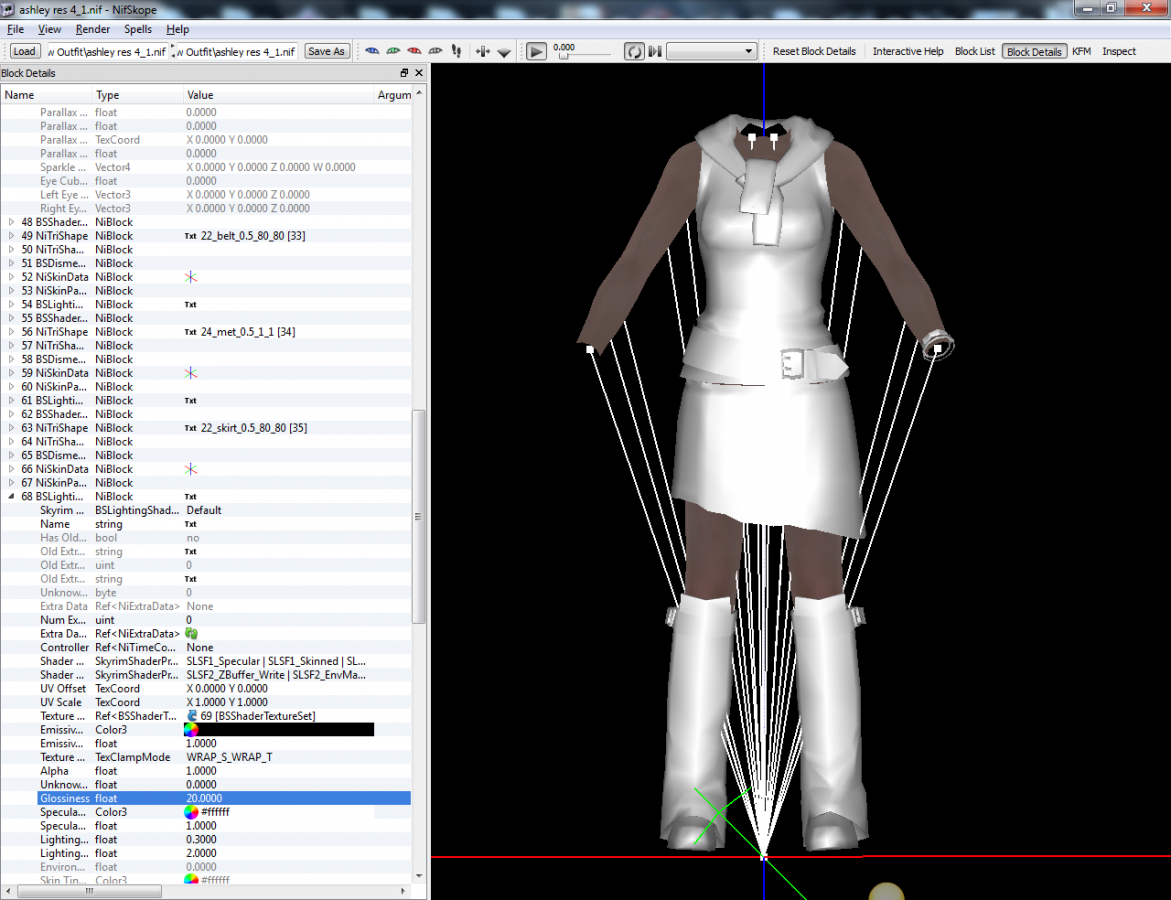This screenshot has width=1171, height=900.
Task: Toggle the Inspect panel button
Action: point(1119,51)
